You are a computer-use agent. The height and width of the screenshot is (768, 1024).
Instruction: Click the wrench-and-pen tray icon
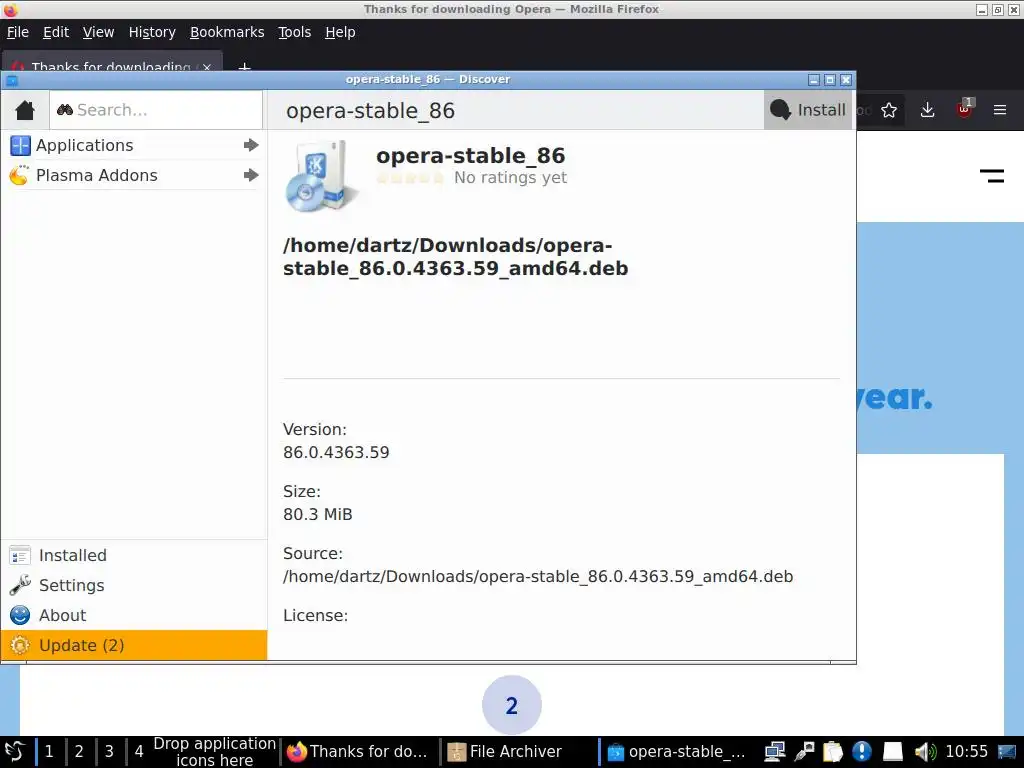(804, 752)
